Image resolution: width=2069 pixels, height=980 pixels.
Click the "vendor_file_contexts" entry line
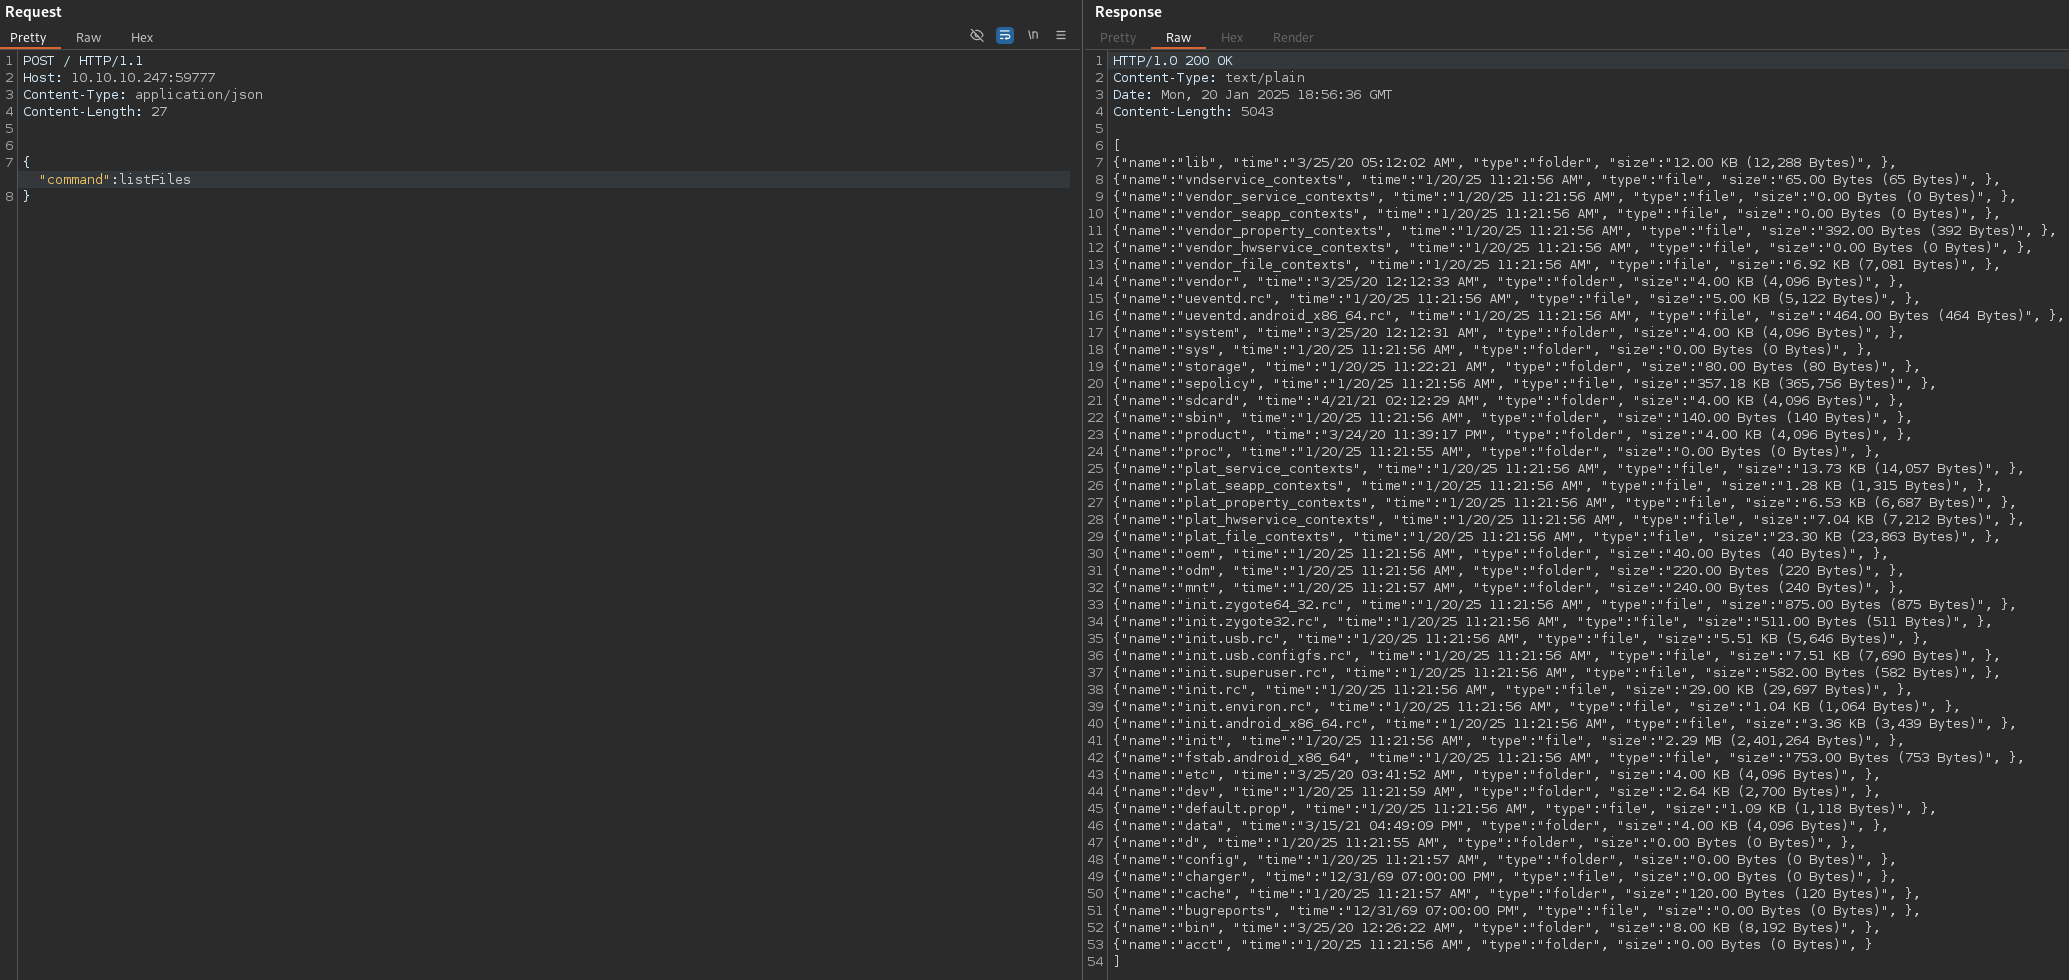point(1557,265)
